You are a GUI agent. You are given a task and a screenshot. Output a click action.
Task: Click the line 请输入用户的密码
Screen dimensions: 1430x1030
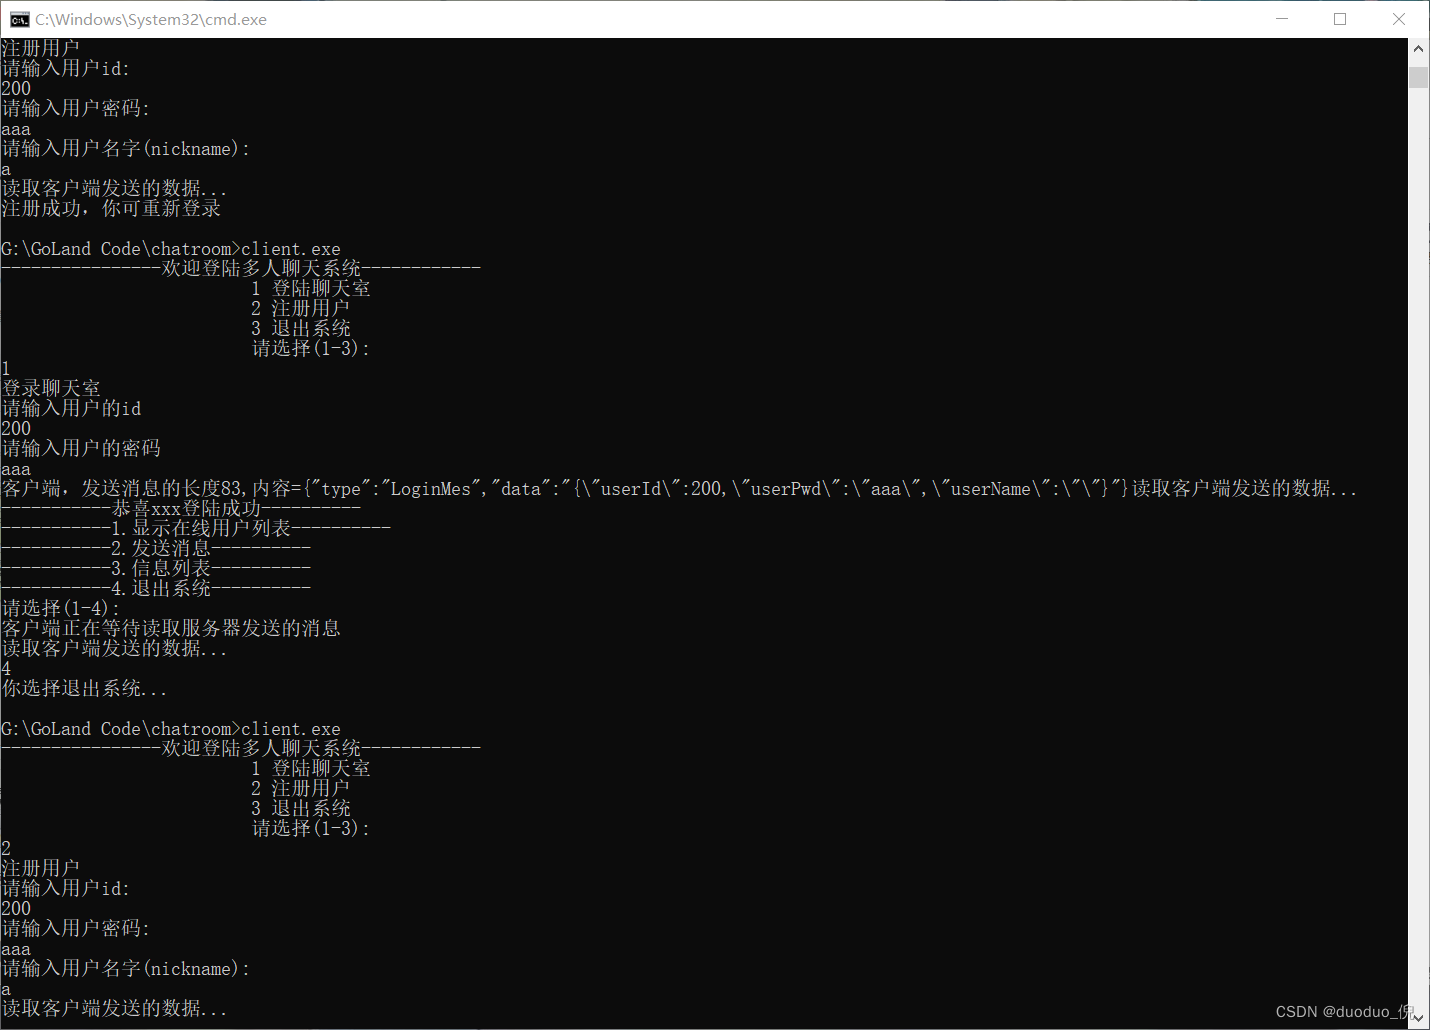81,448
